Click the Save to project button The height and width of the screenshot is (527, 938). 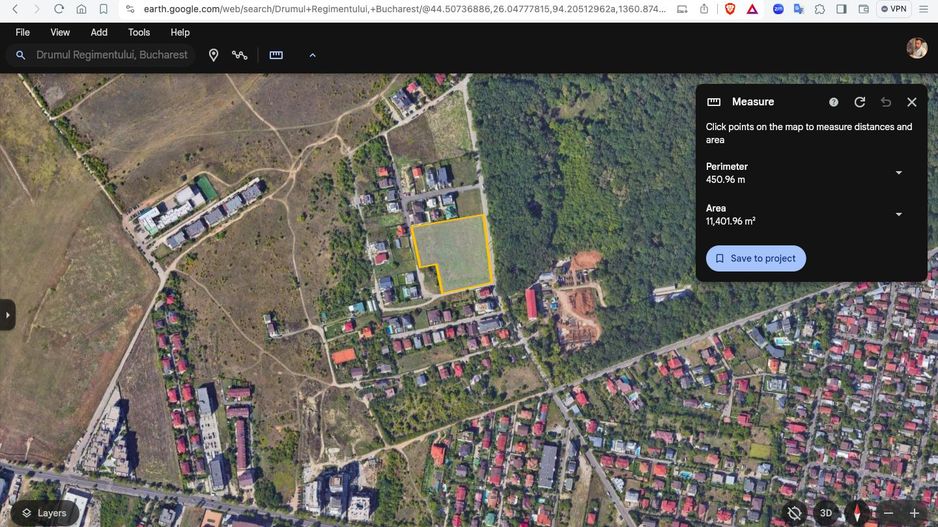[x=756, y=258]
